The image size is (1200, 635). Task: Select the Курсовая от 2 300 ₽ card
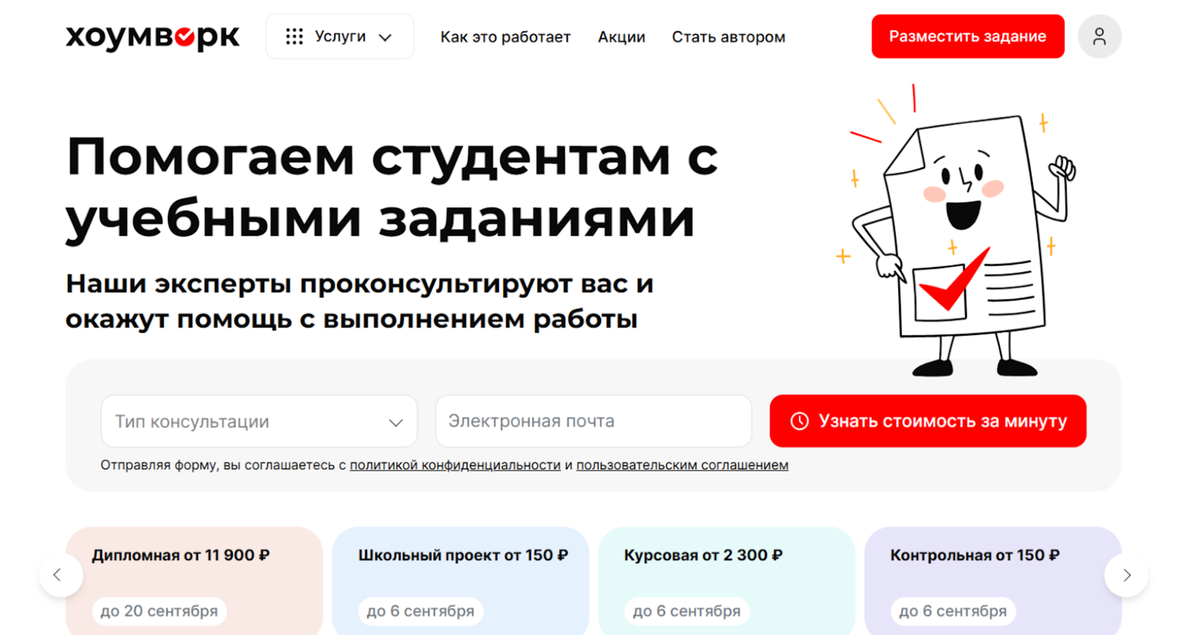click(727, 581)
